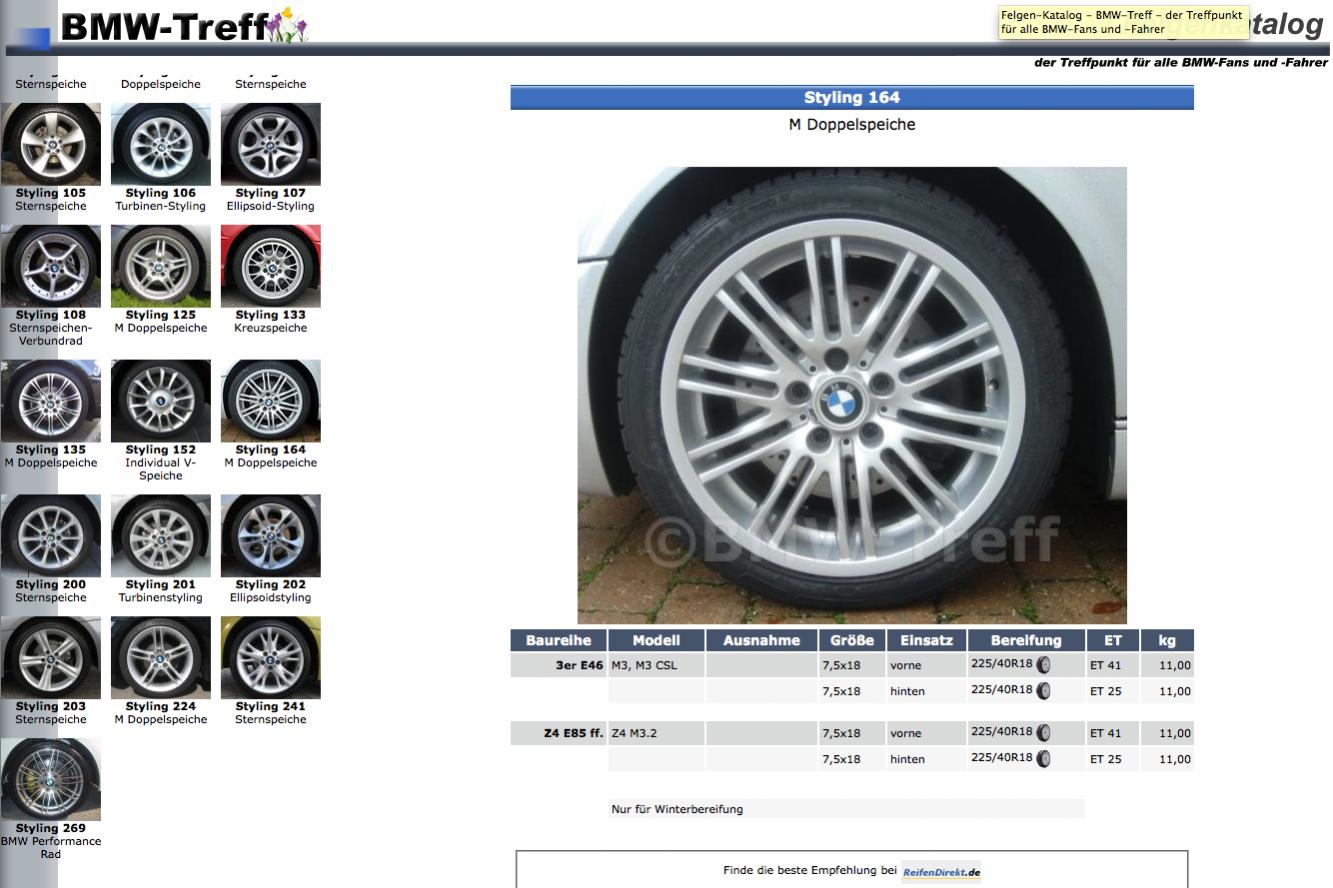Image resolution: width=1333 pixels, height=888 pixels.
Task: Open the Styling 164 thumbnail in the sidebar
Action: point(271,401)
